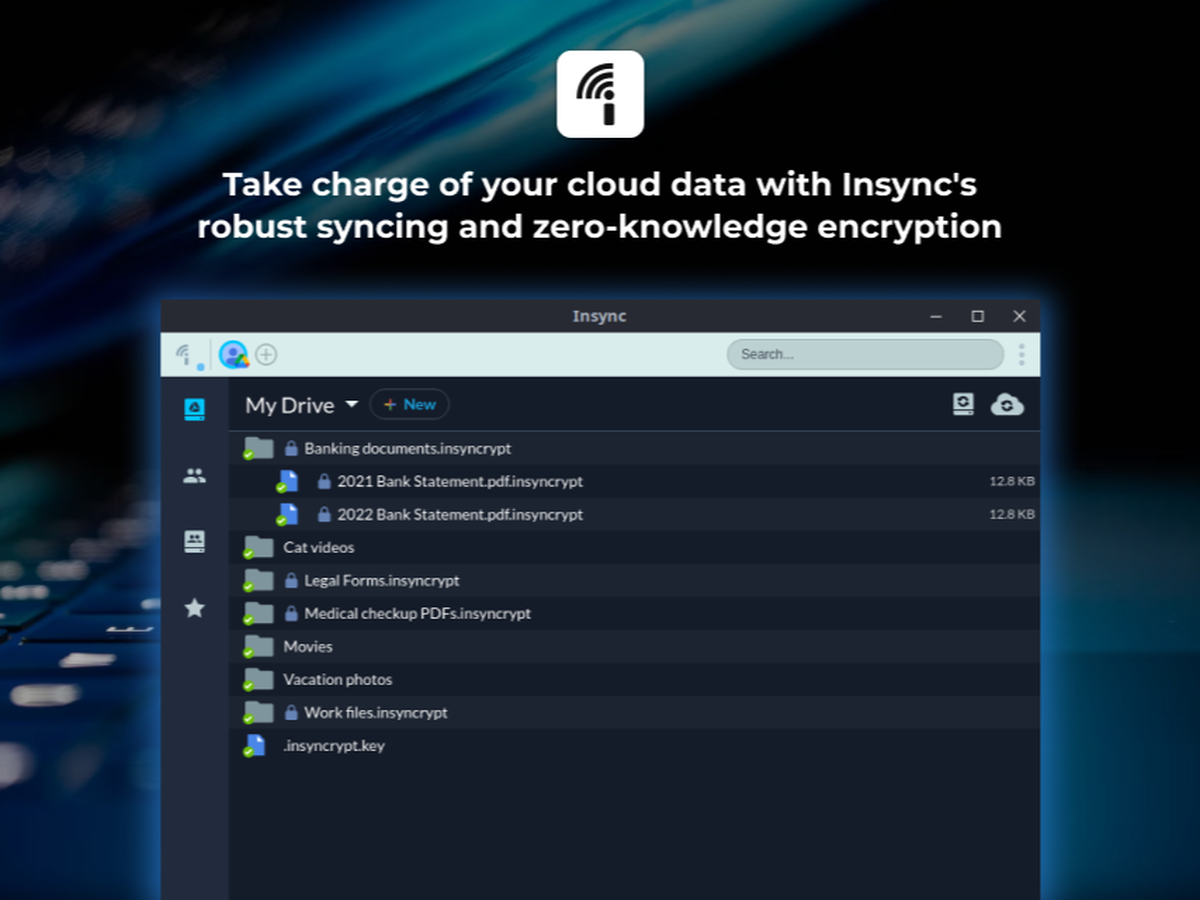1200x900 pixels.
Task: Select 2022 Bank Statement.pdf.insyncrypt file
Action: click(459, 515)
